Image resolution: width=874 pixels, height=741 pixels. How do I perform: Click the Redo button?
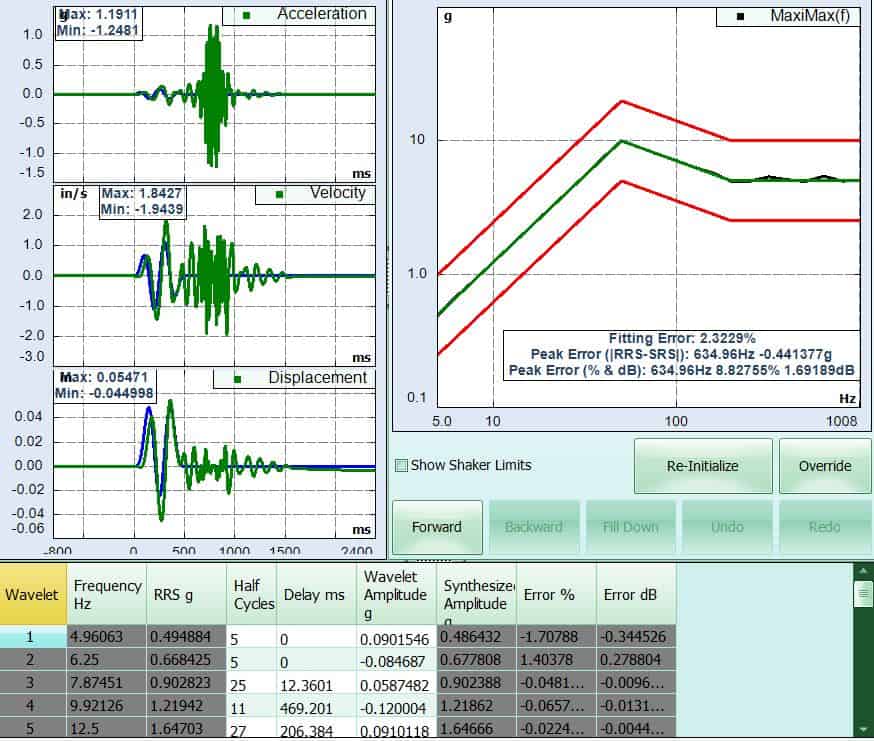(x=824, y=527)
